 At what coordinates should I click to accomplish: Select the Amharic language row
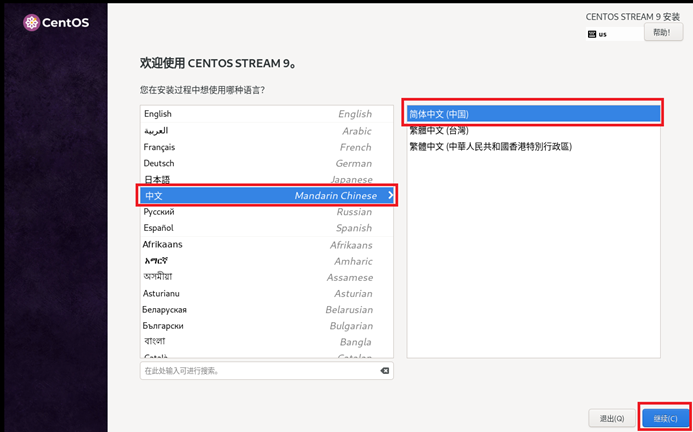[x=267, y=261]
